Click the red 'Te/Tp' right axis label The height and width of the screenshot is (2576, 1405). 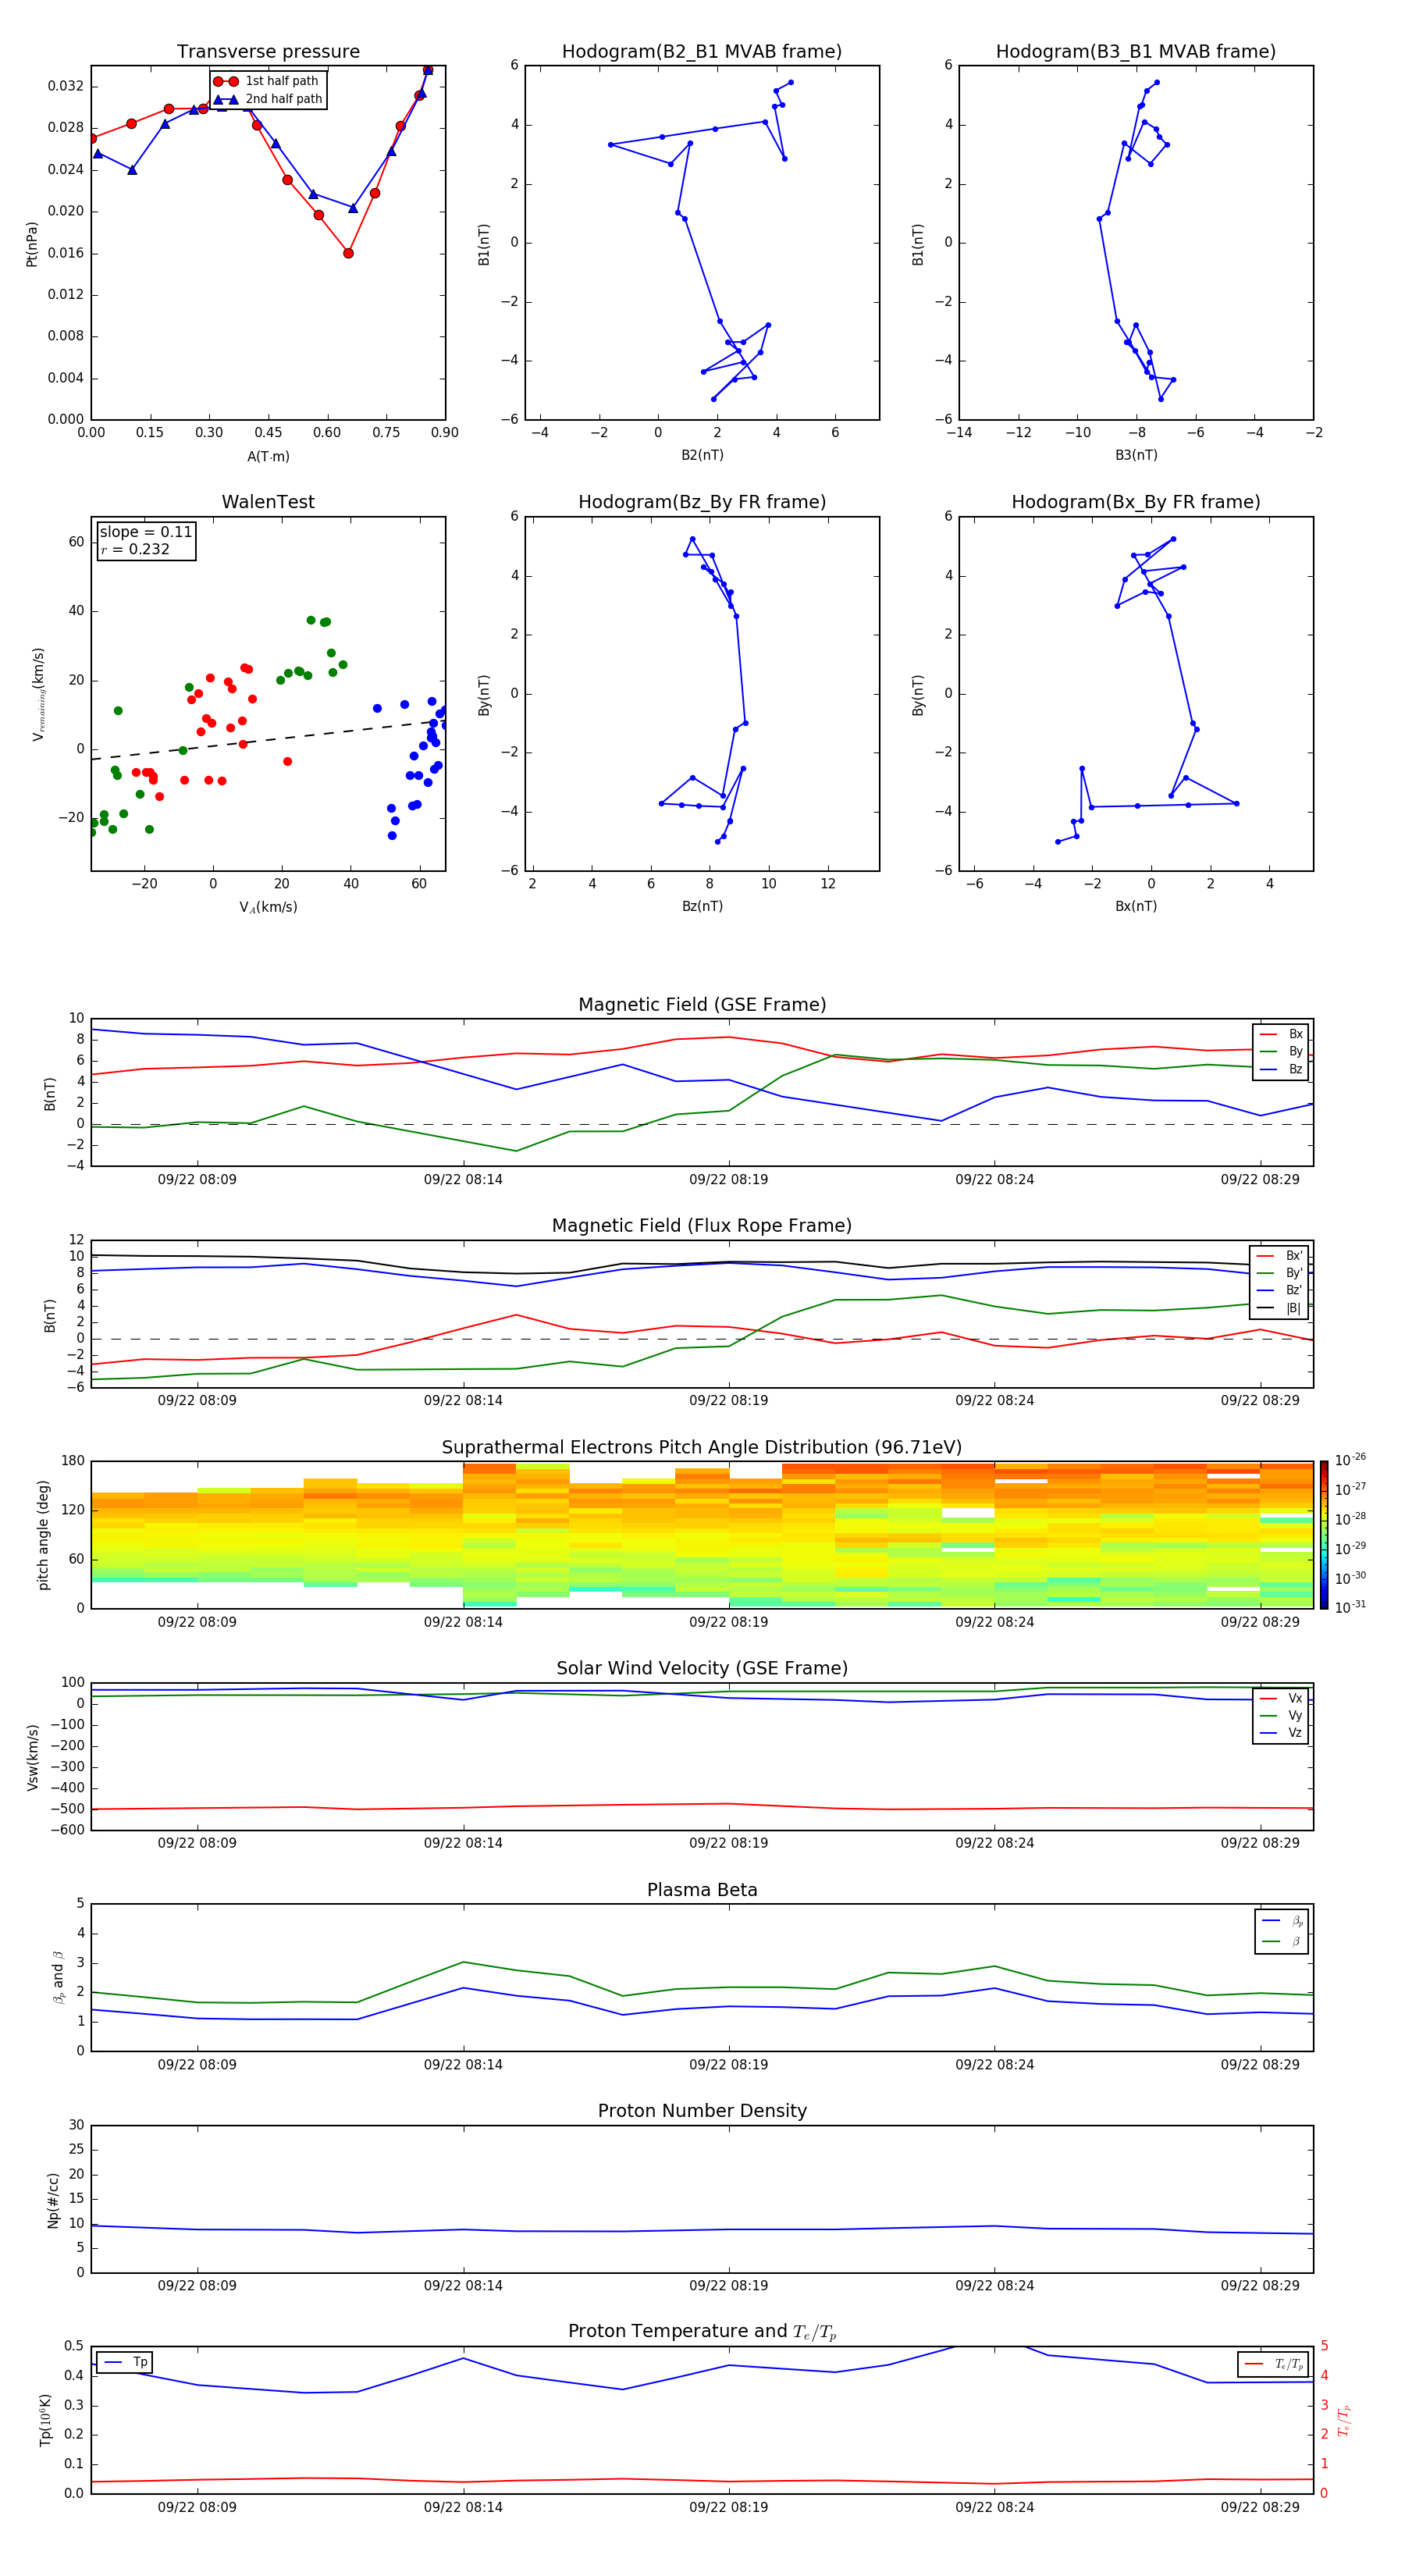click(x=1344, y=2421)
